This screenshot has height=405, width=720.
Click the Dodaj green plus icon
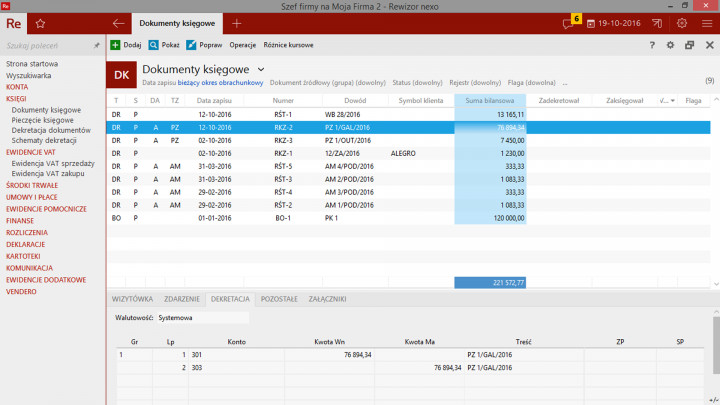tap(115, 45)
